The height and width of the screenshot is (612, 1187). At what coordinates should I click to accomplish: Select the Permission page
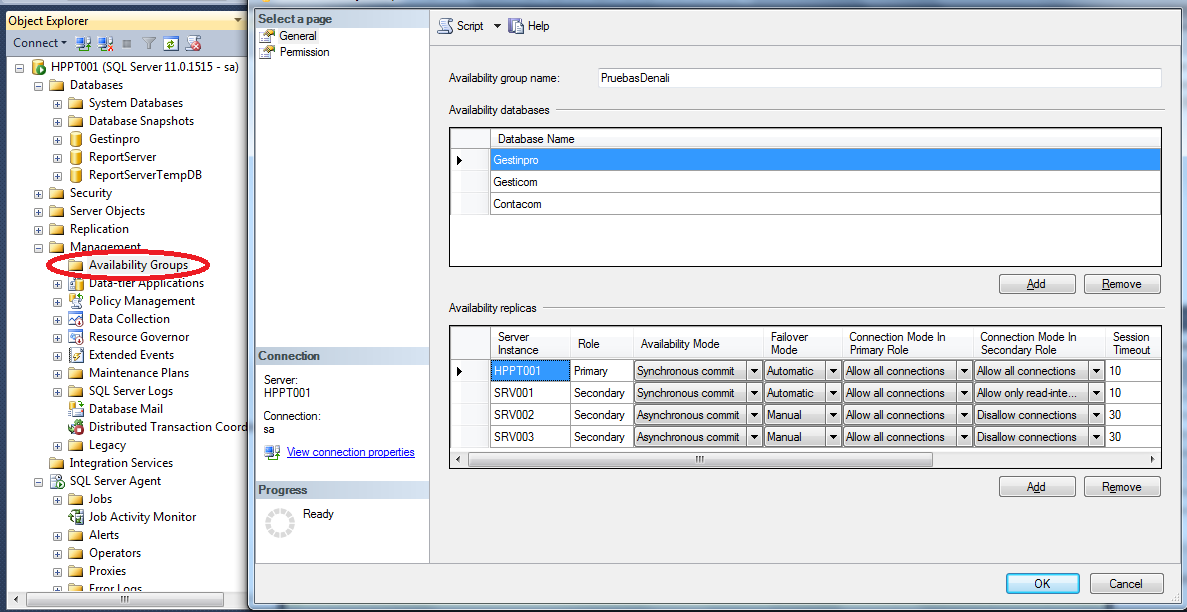304,52
